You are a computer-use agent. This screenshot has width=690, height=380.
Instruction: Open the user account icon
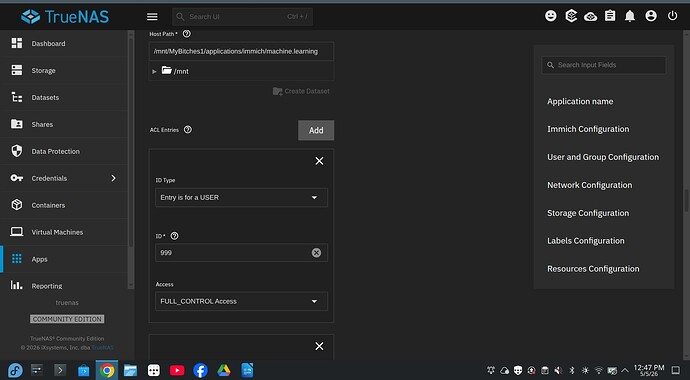651,16
